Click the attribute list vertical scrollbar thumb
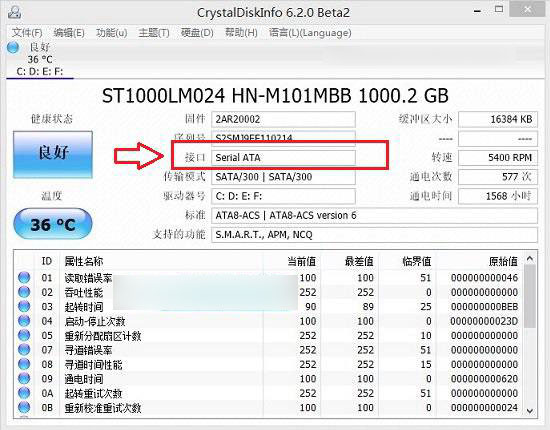Image resolution: width=550 pixels, height=430 pixels. click(x=530, y=296)
